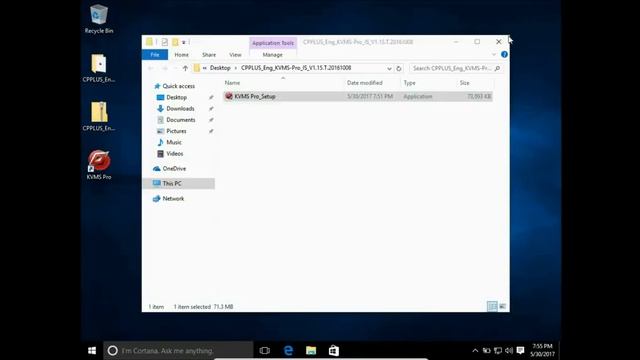Click the 5/30/2017 7:51 PM date cell
The image size is (640, 360).
(370, 96)
